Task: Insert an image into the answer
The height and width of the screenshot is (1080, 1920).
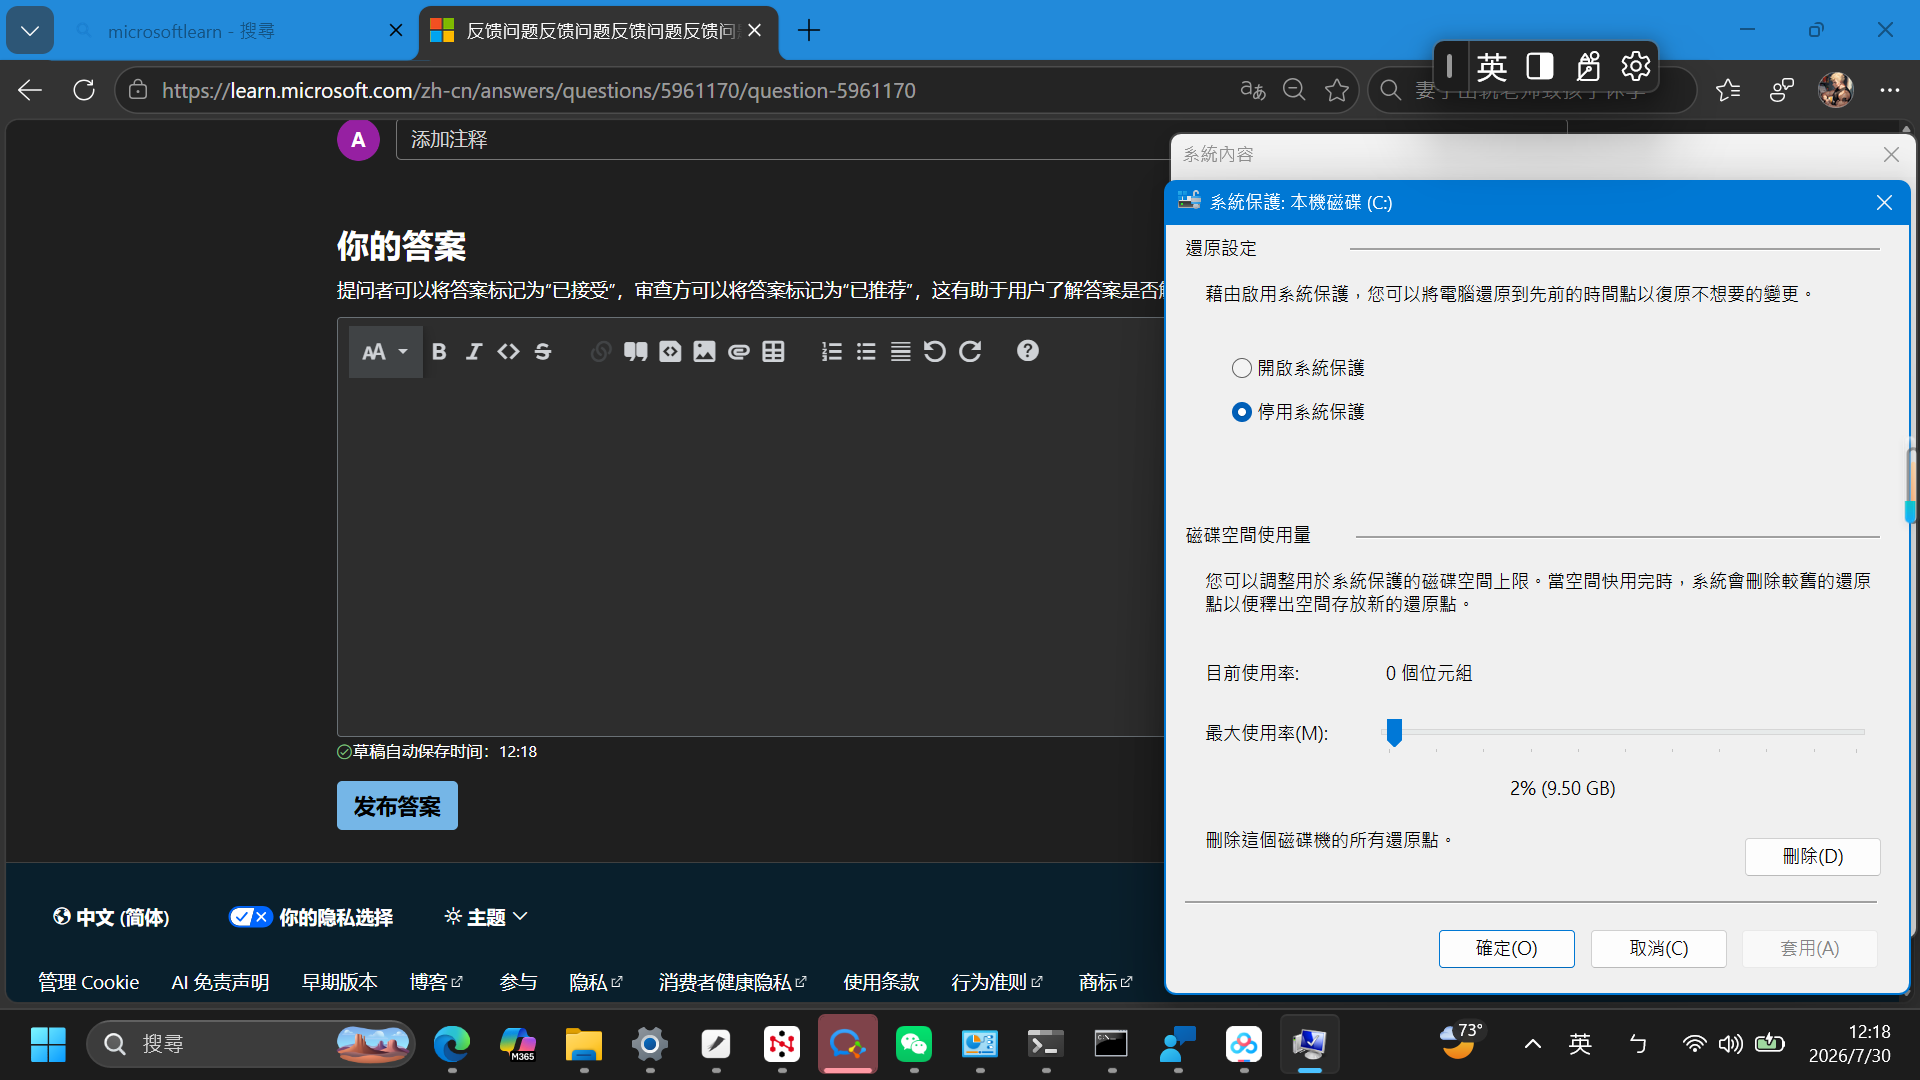Action: point(704,352)
